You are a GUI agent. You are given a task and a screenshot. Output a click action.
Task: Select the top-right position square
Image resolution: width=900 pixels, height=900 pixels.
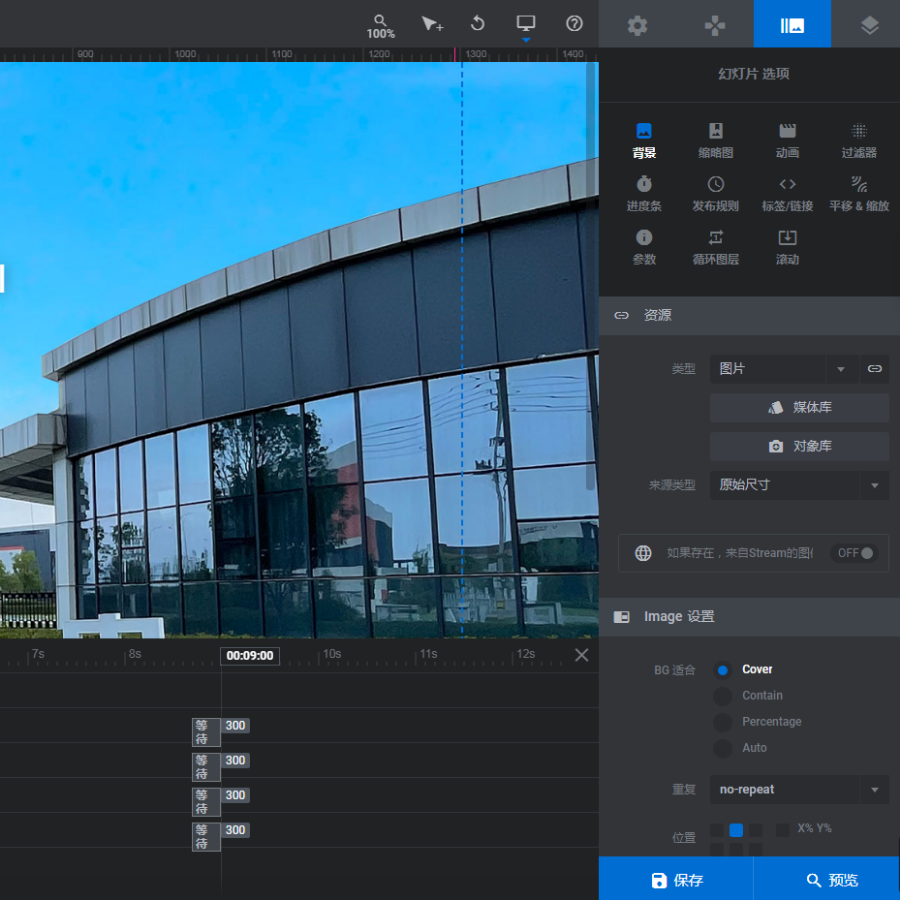tap(756, 830)
